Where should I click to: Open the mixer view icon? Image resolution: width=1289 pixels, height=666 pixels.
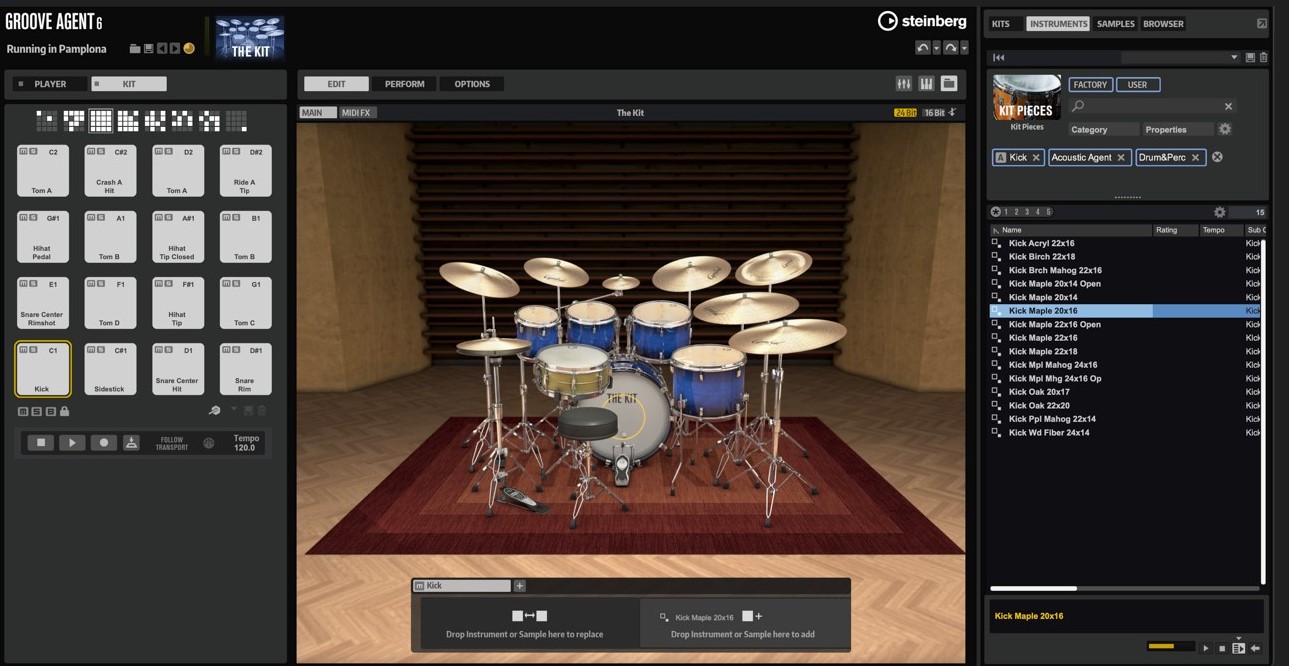point(904,84)
